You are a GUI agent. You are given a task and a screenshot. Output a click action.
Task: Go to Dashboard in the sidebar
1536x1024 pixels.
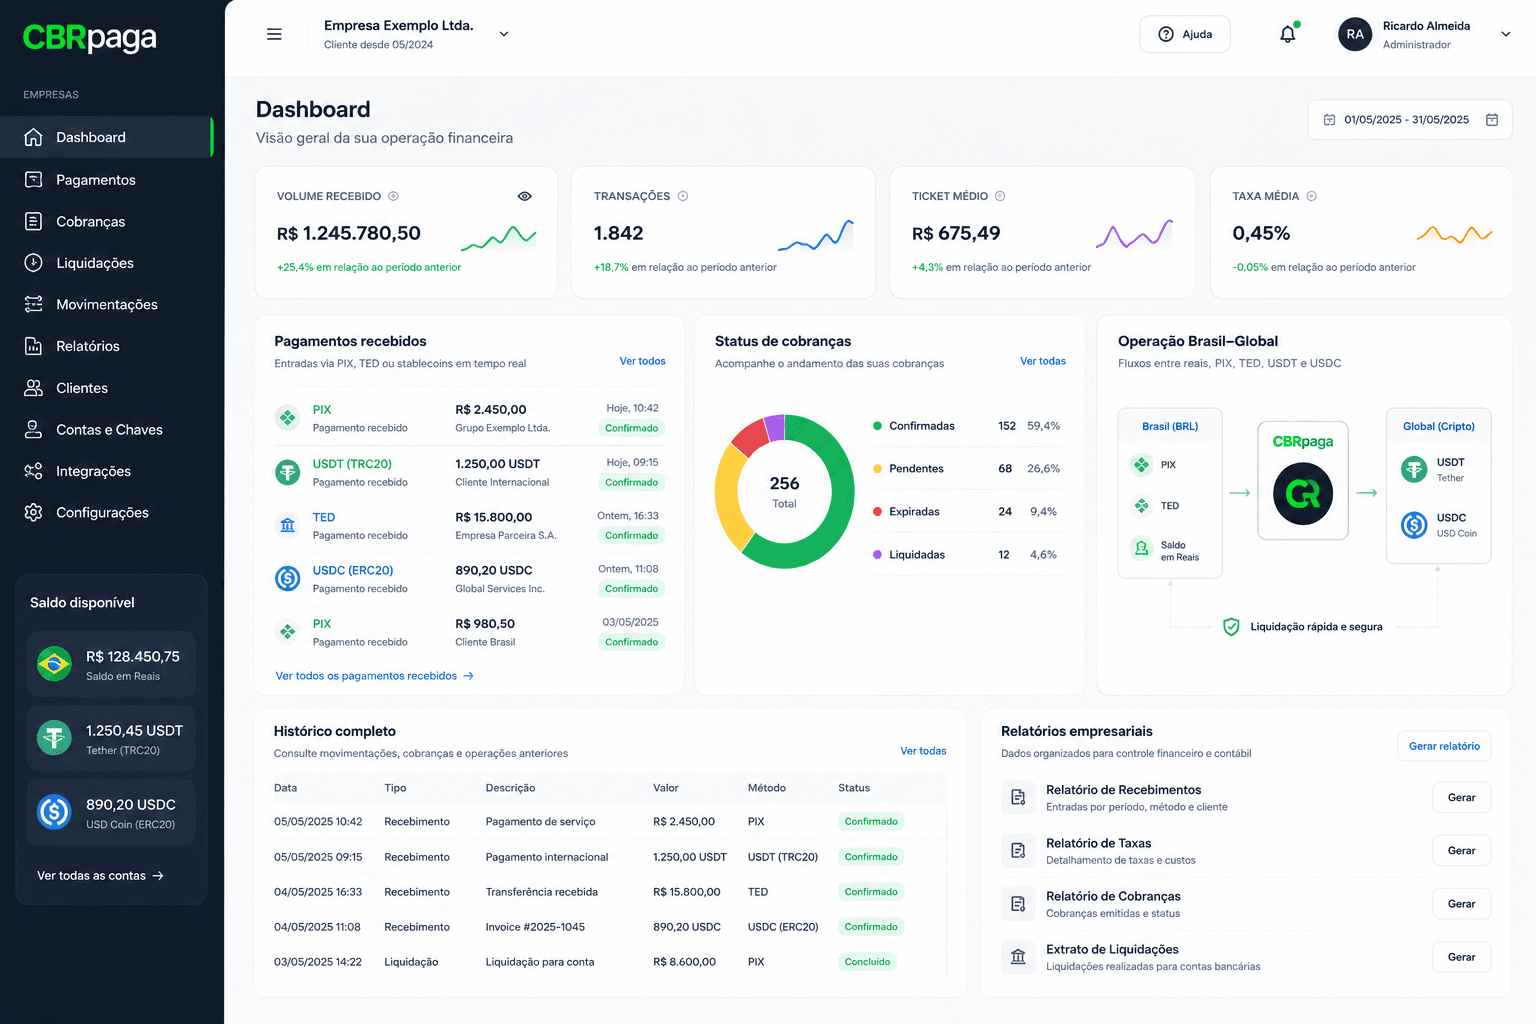(x=106, y=137)
